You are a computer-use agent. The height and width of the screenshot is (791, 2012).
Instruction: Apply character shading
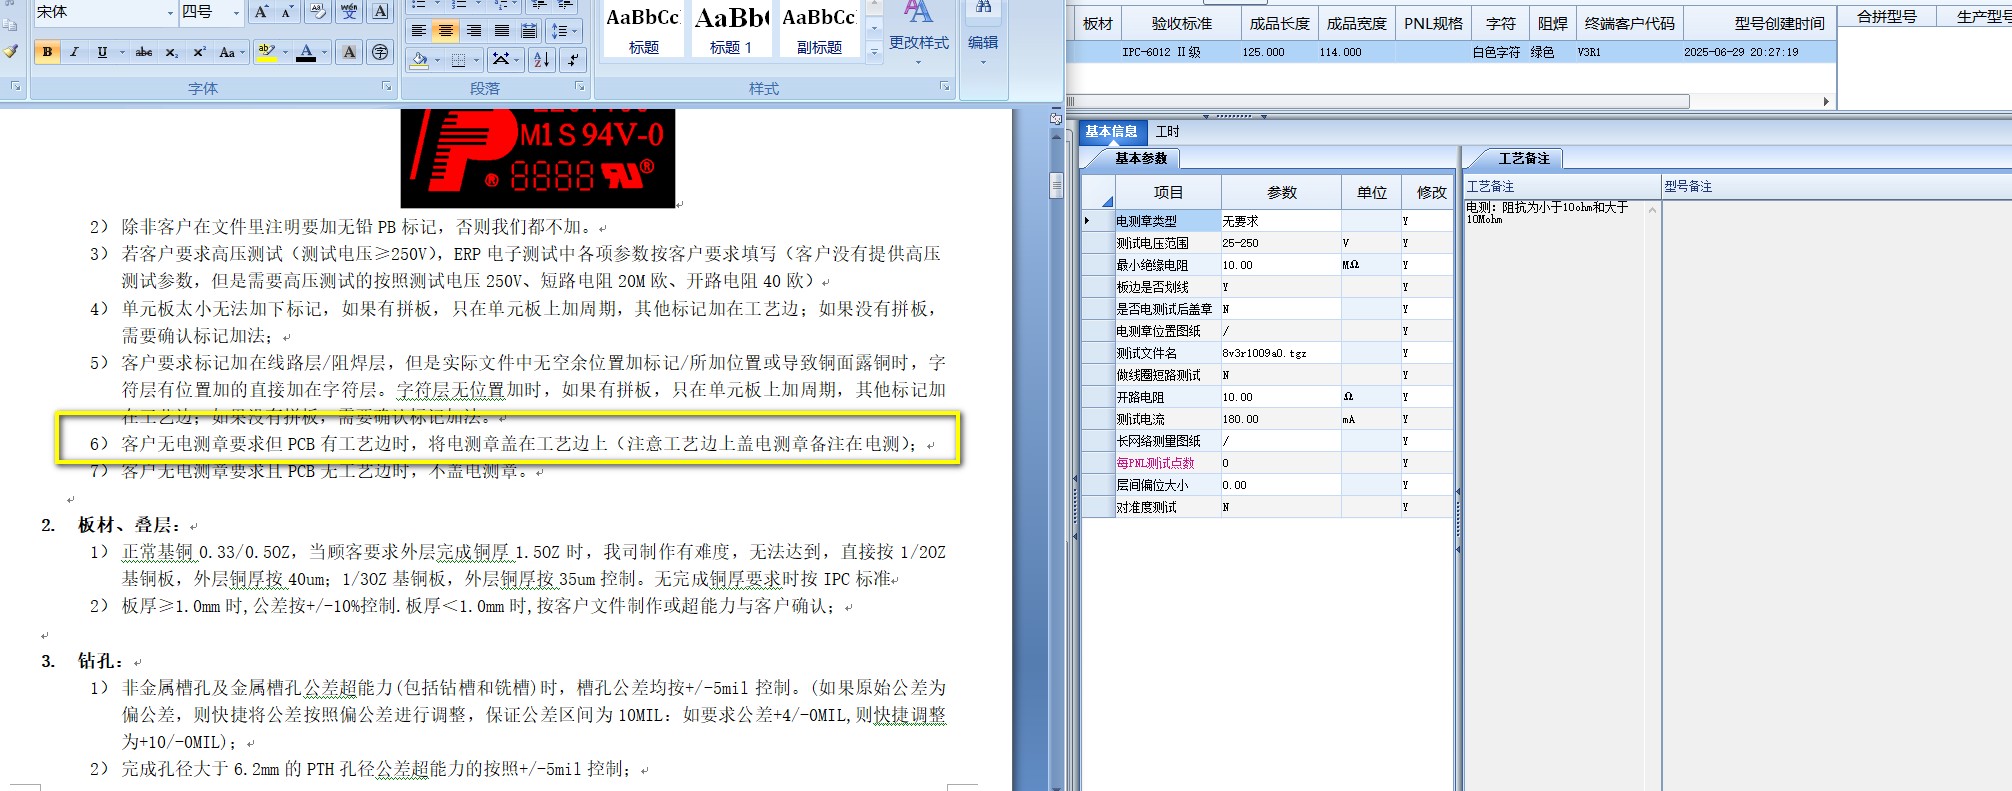coord(349,52)
